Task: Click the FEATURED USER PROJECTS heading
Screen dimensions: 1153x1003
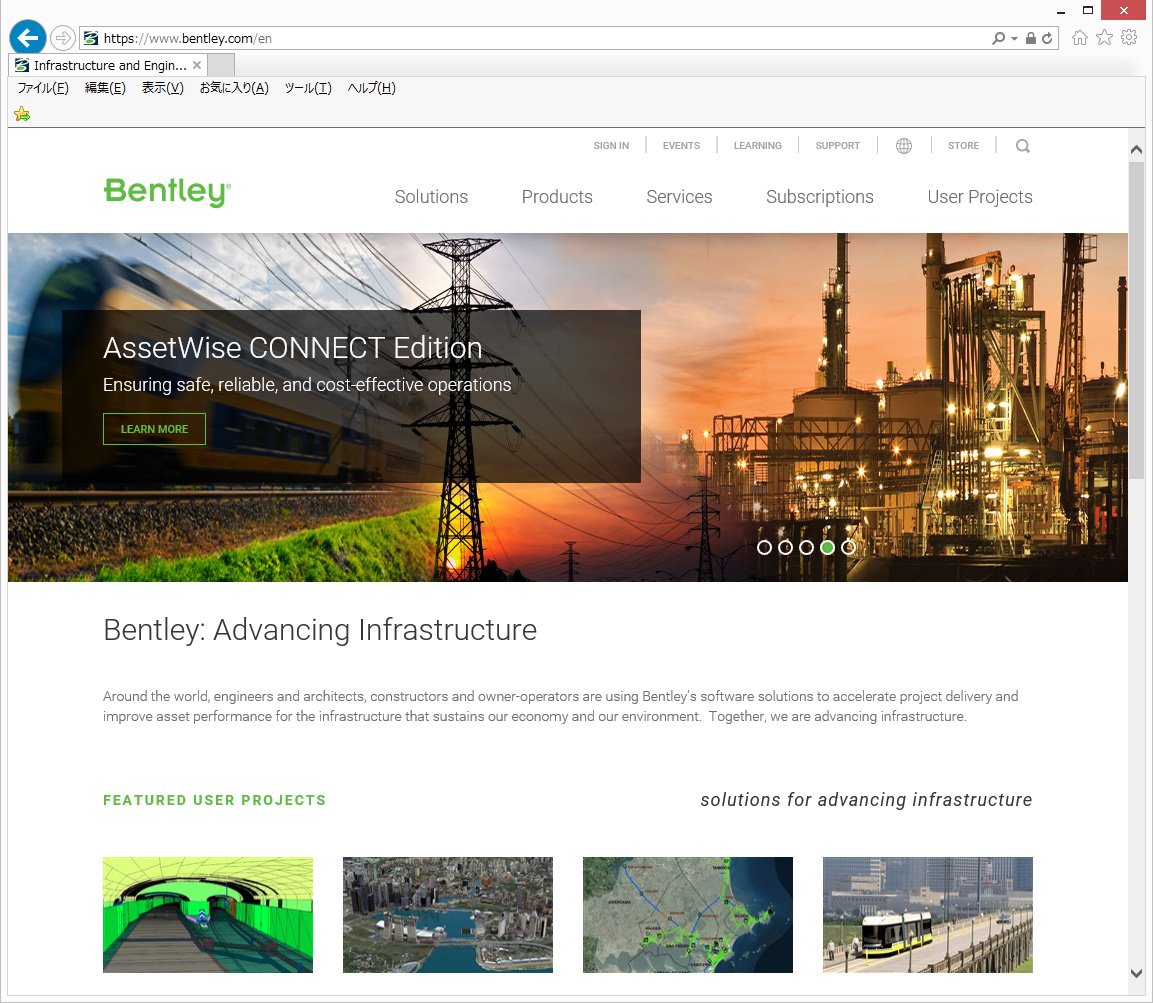Action: point(215,800)
